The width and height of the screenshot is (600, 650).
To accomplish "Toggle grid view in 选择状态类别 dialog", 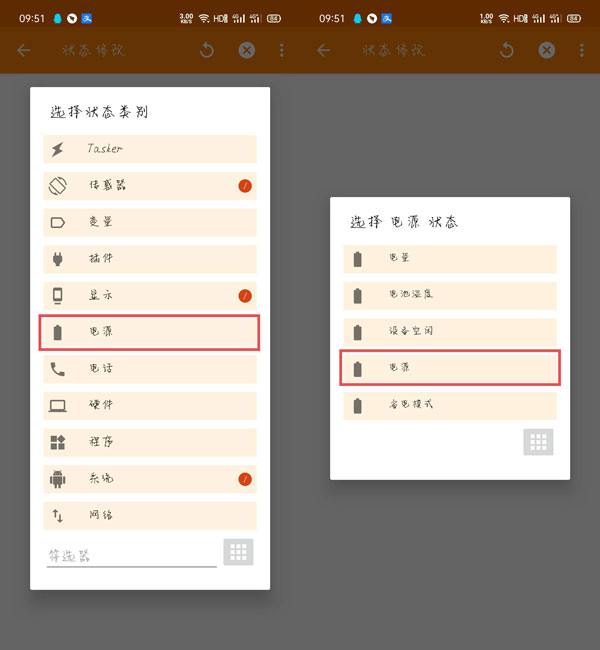I will tap(238, 552).
